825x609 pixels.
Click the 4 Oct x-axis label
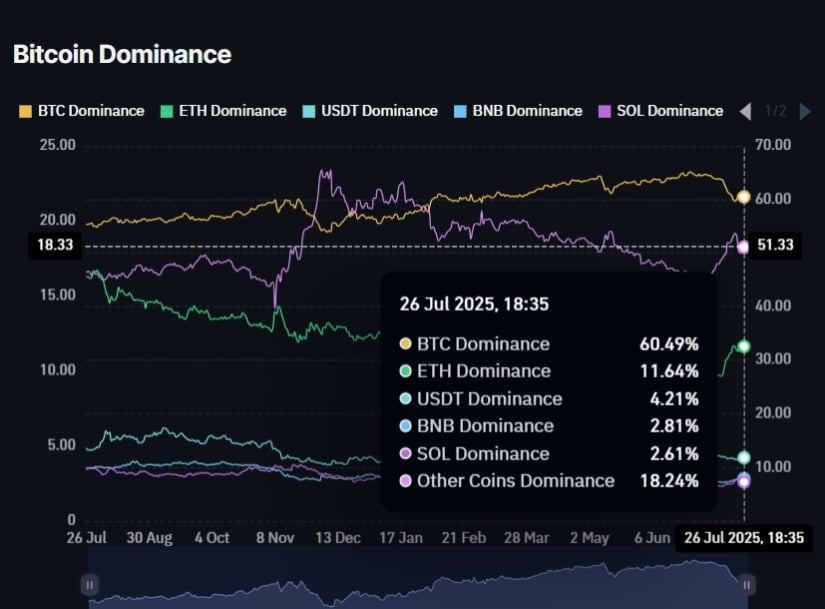pyautogui.click(x=212, y=538)
